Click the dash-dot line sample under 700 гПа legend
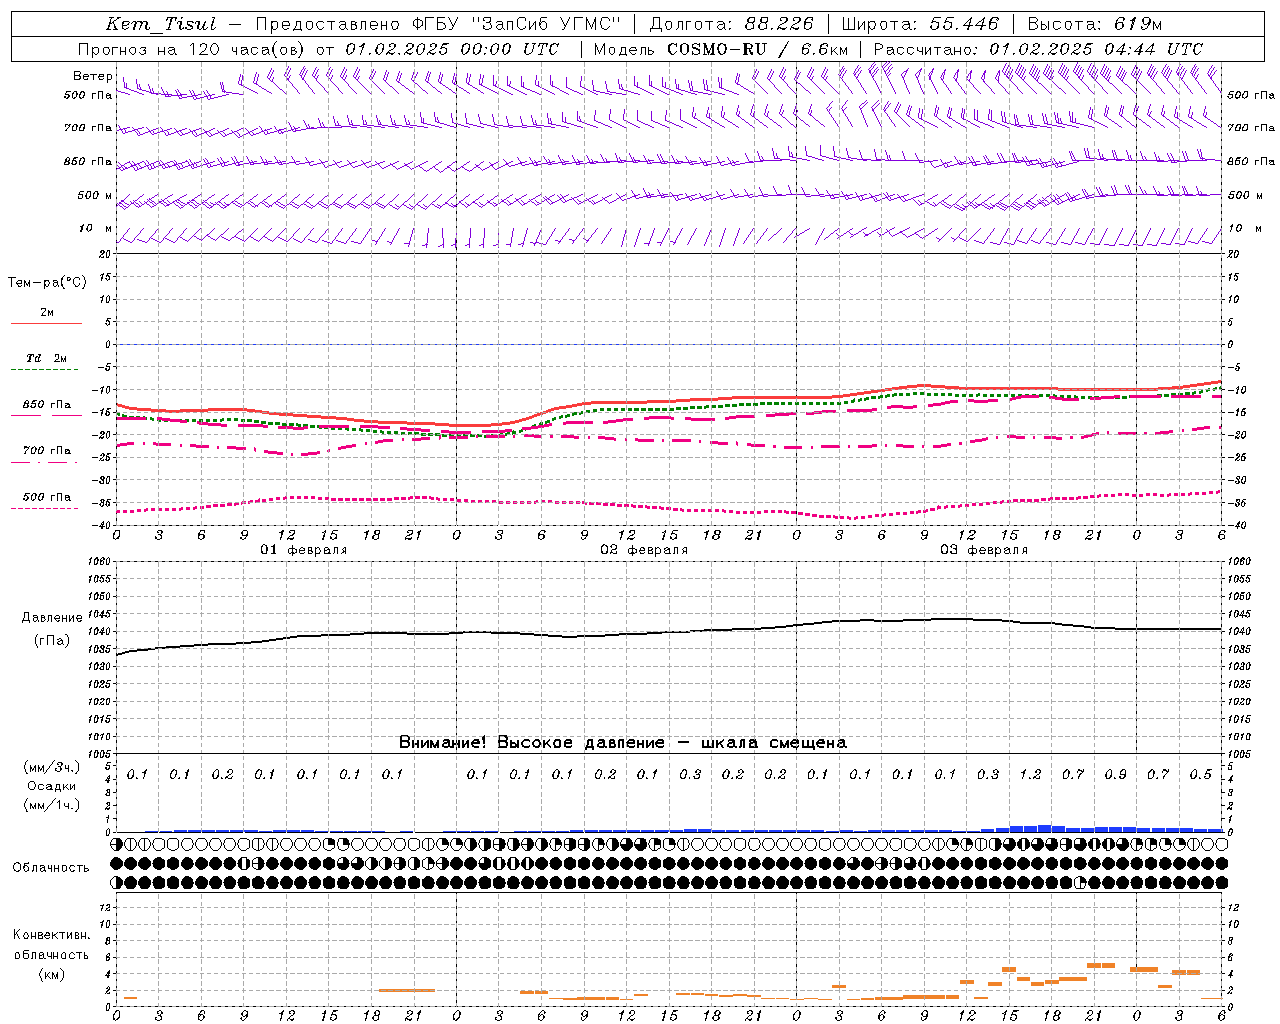1280x1024 pixels. (x=44, y=463)
